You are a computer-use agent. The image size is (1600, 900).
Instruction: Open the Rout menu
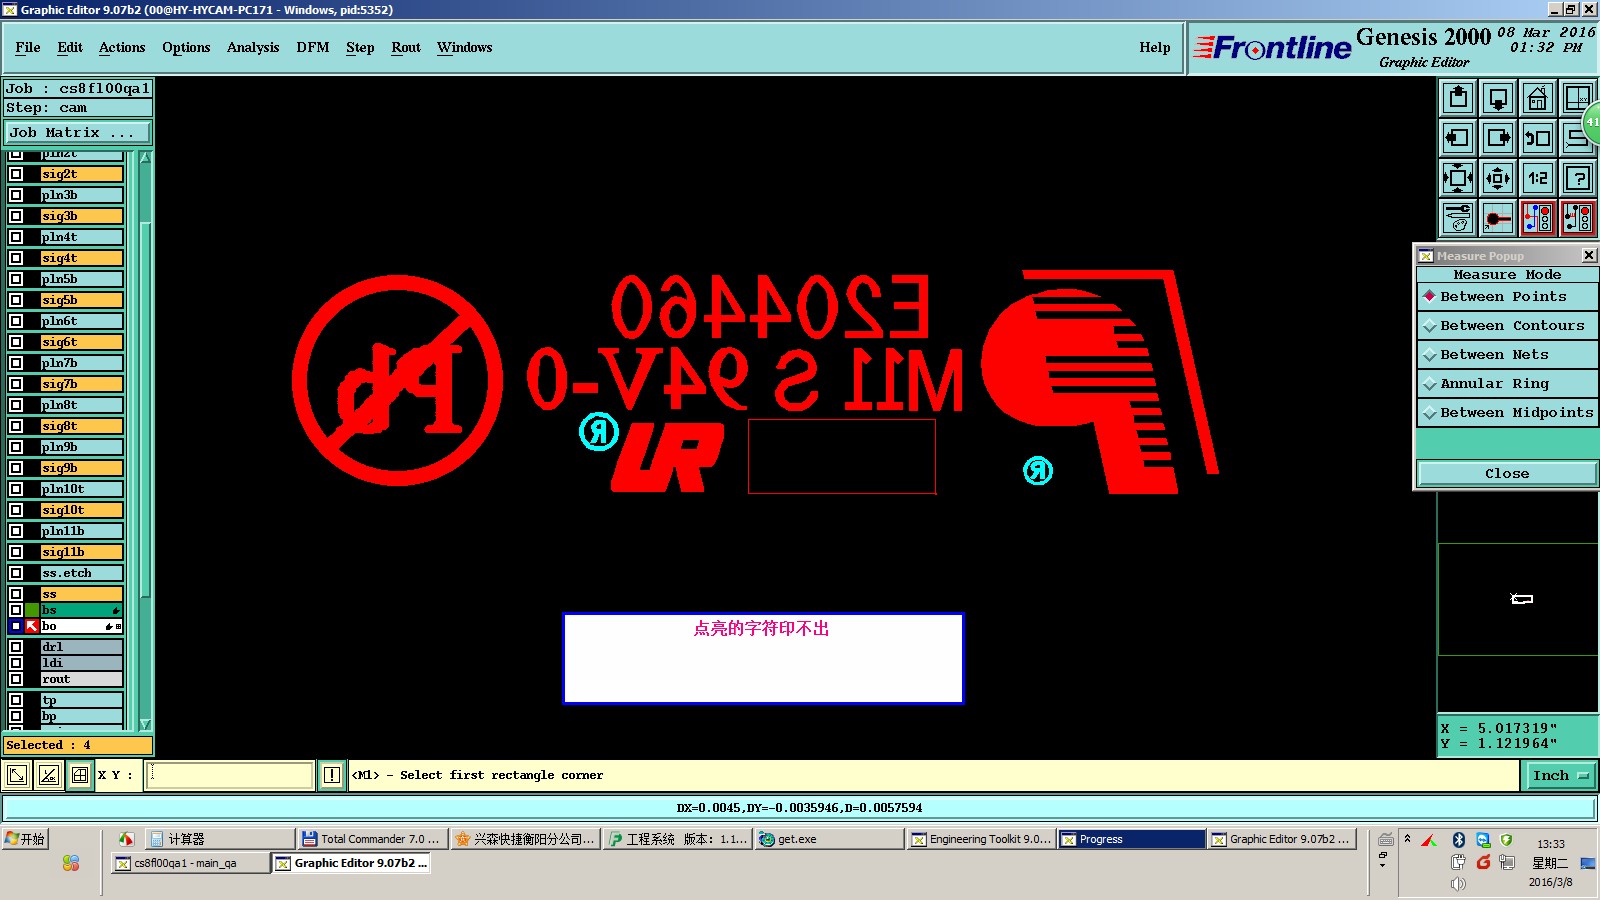[406, 47]
